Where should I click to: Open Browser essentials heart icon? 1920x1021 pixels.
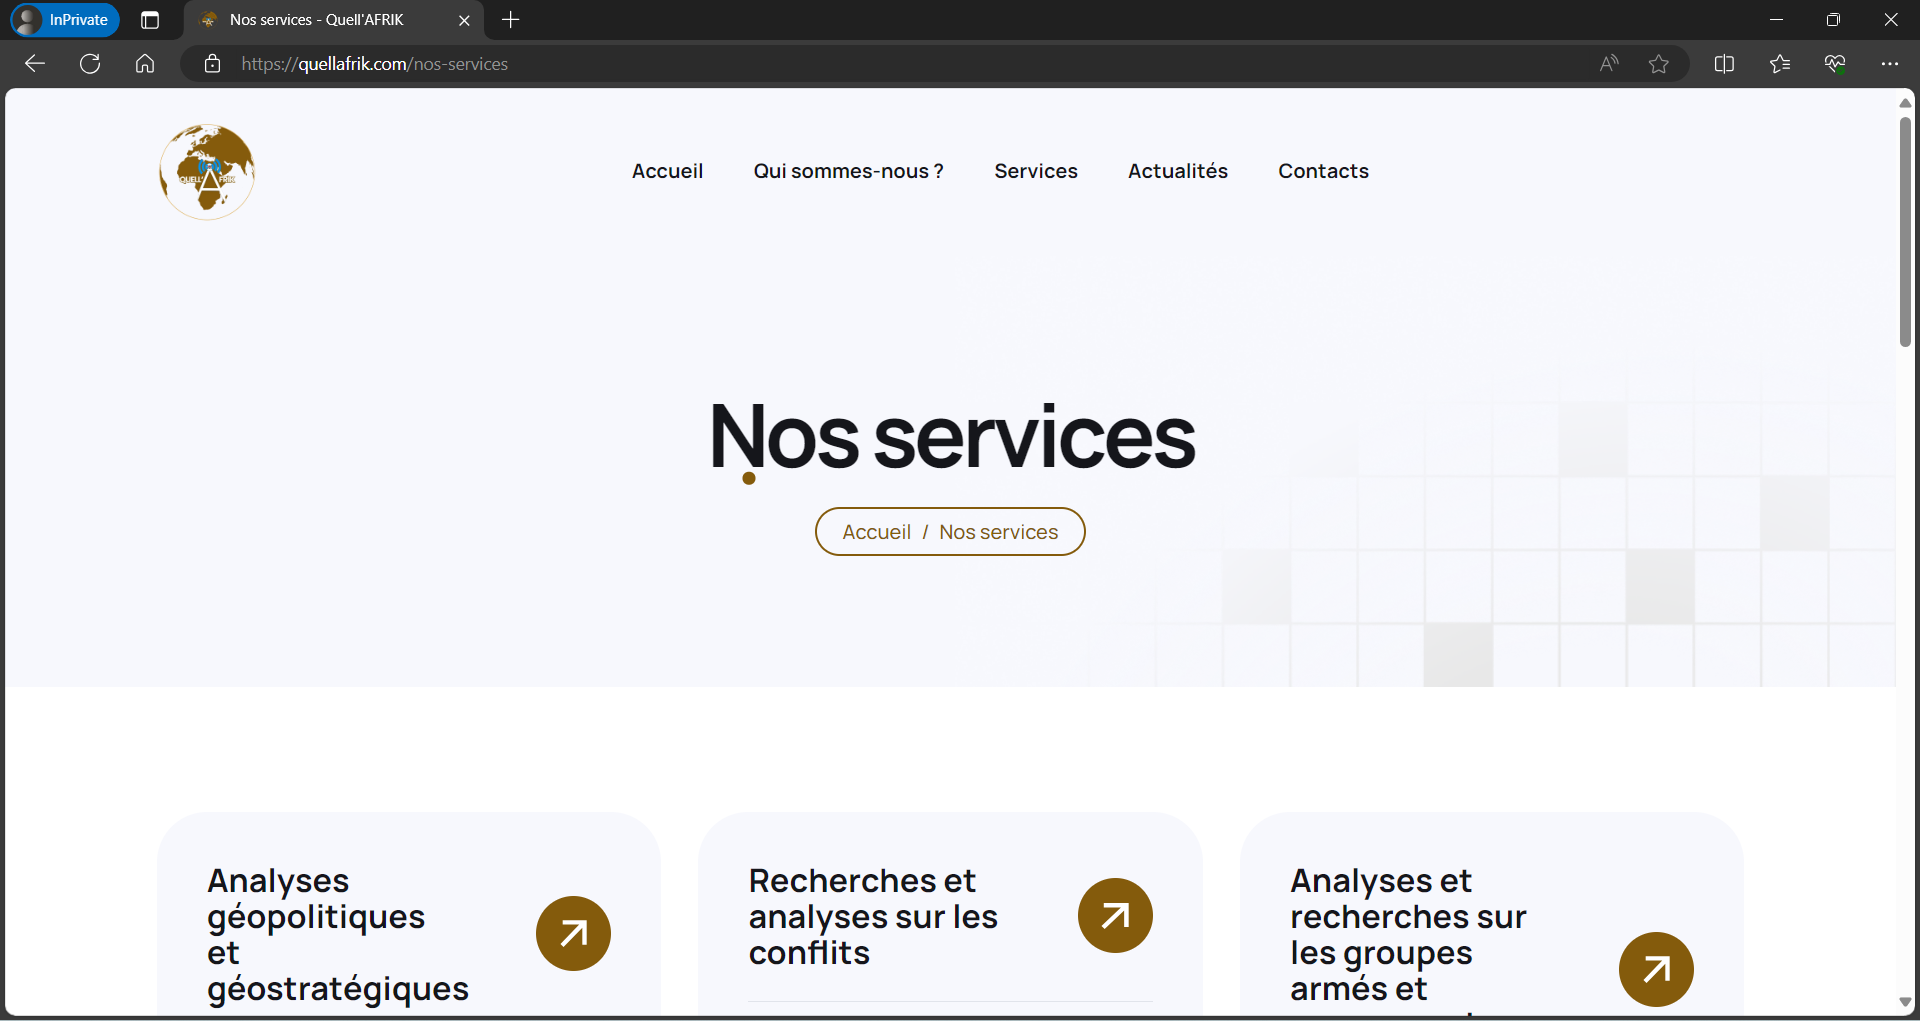[x=1834, y=64]
